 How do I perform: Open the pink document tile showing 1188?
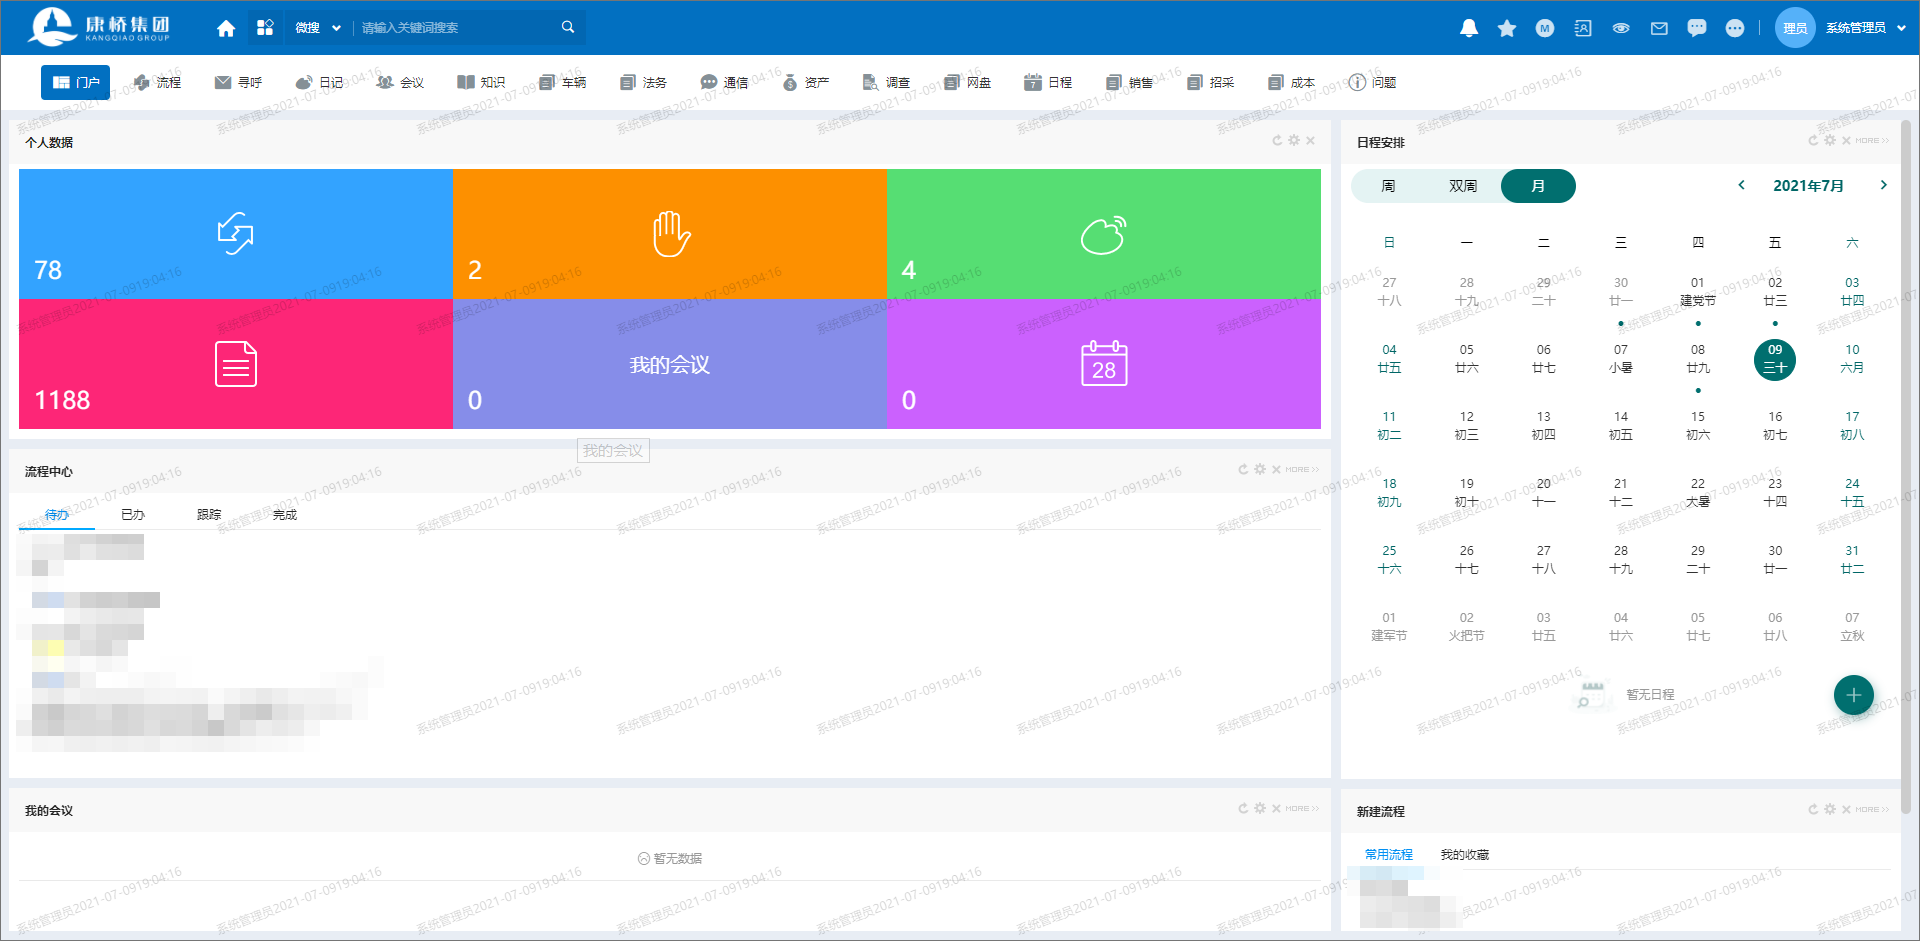click(x=236, y=364)
